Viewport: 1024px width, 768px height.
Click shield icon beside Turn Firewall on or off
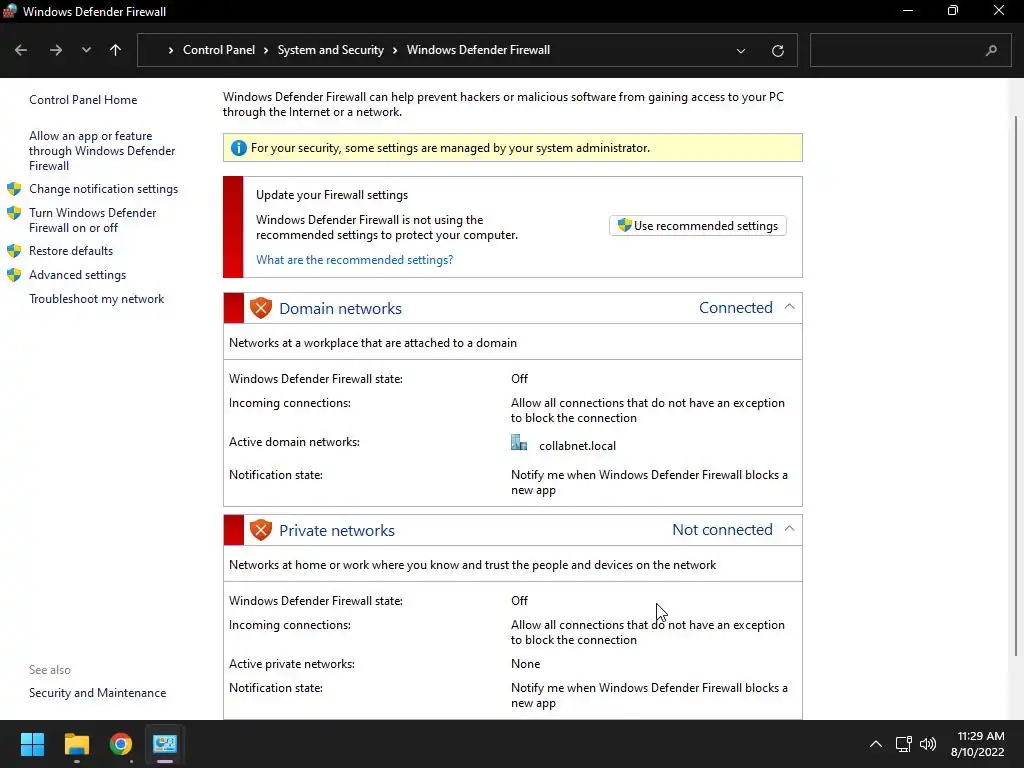click(14, 213)
